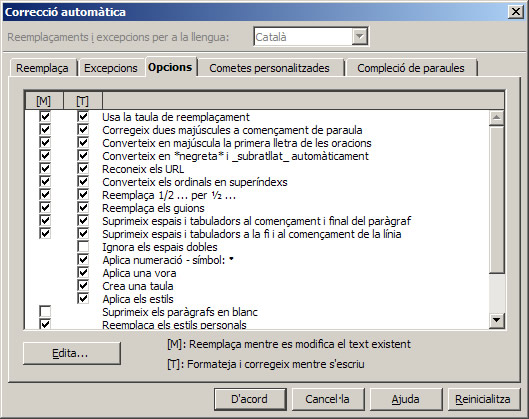Uncheck [T] Aplica els estils
529x419 pixels.
(83, 299)
